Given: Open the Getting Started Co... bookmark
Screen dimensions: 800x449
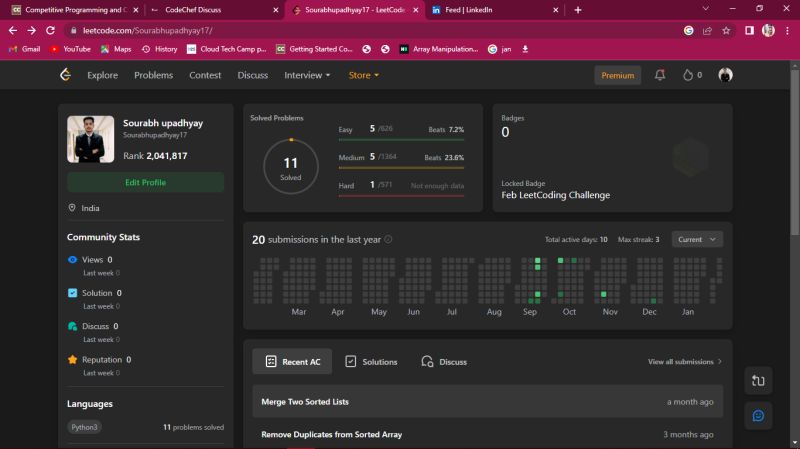Looking at the screenshot, I should click(x=314, y=49).
